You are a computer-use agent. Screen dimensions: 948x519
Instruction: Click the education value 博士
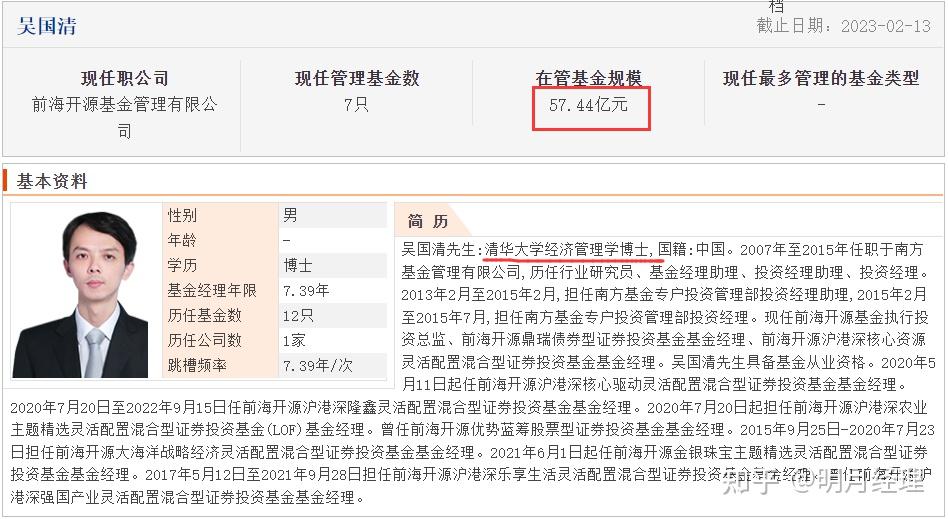click(297, 266)
